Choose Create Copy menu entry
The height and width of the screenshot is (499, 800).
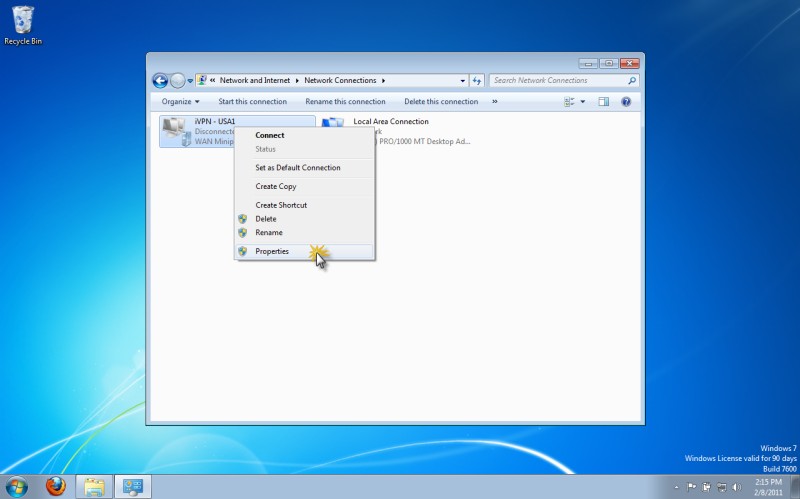tap(305, 186)
